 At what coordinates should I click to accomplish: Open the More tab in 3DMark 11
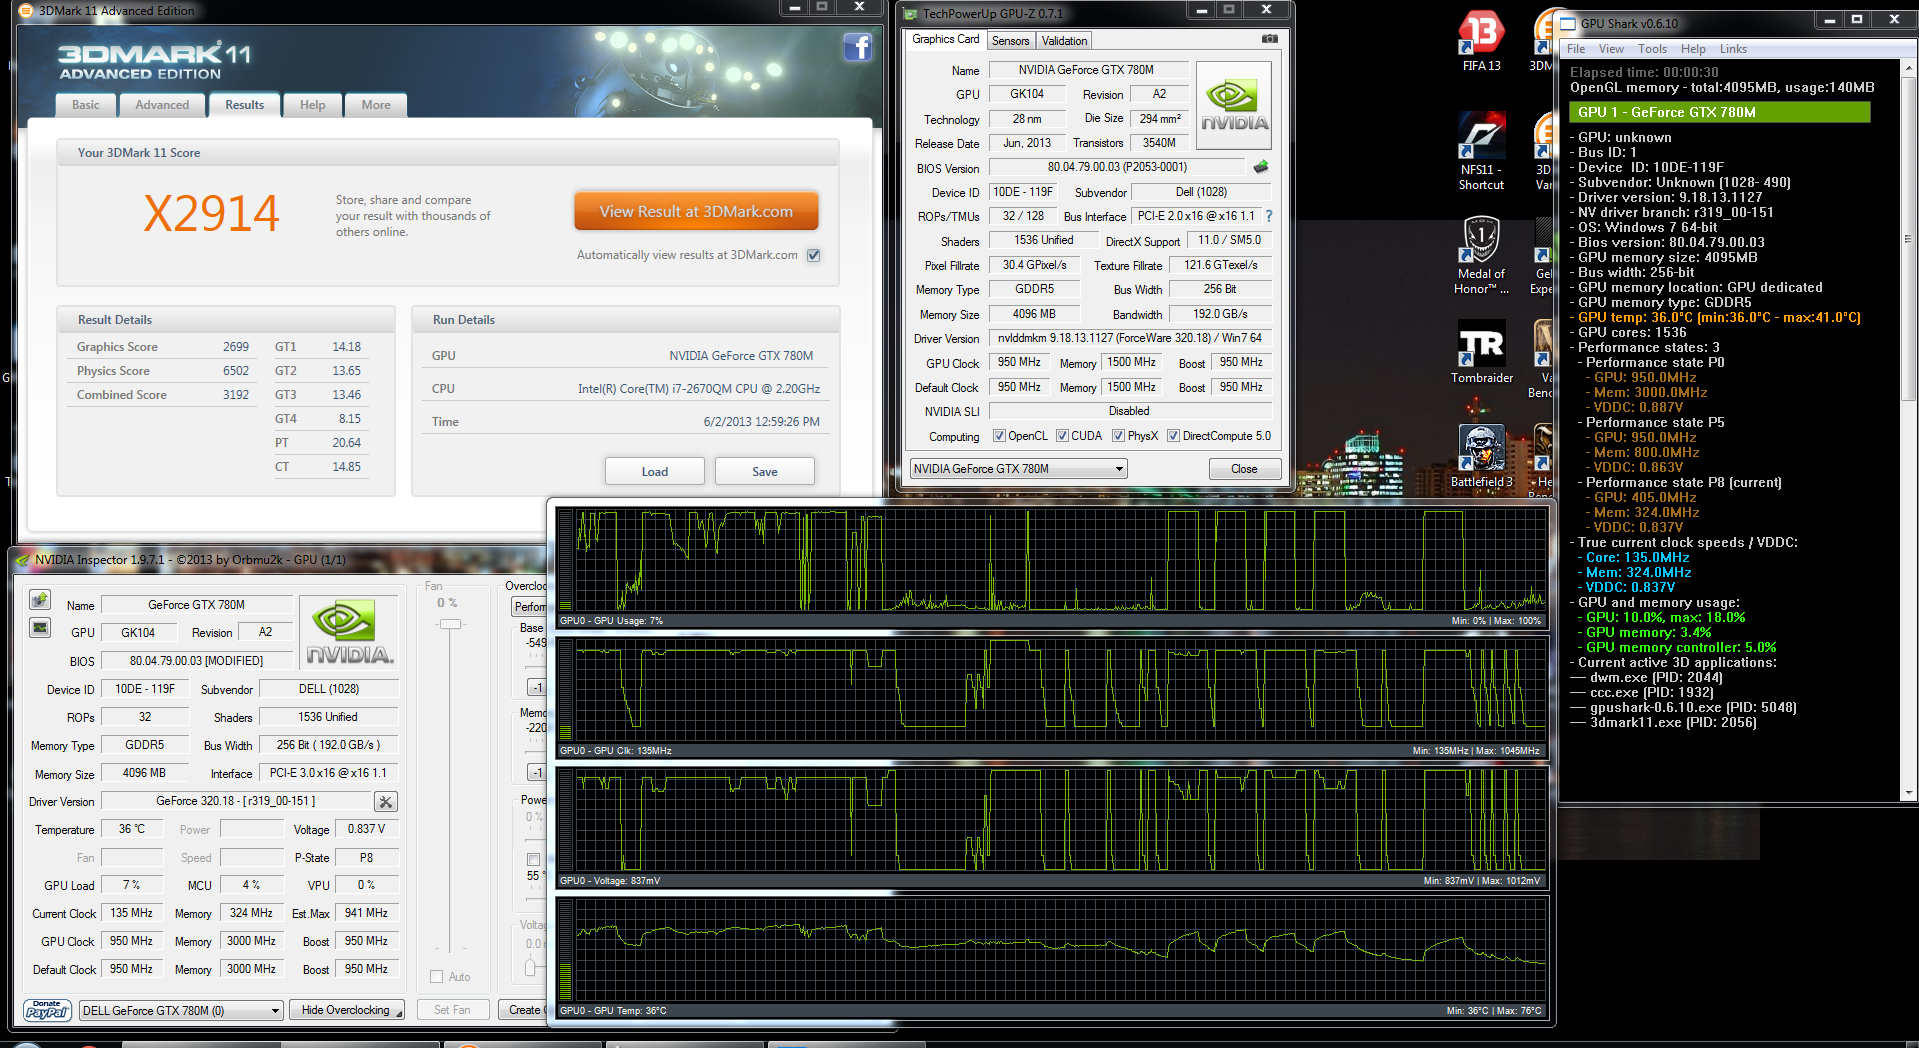click(376, 105)
